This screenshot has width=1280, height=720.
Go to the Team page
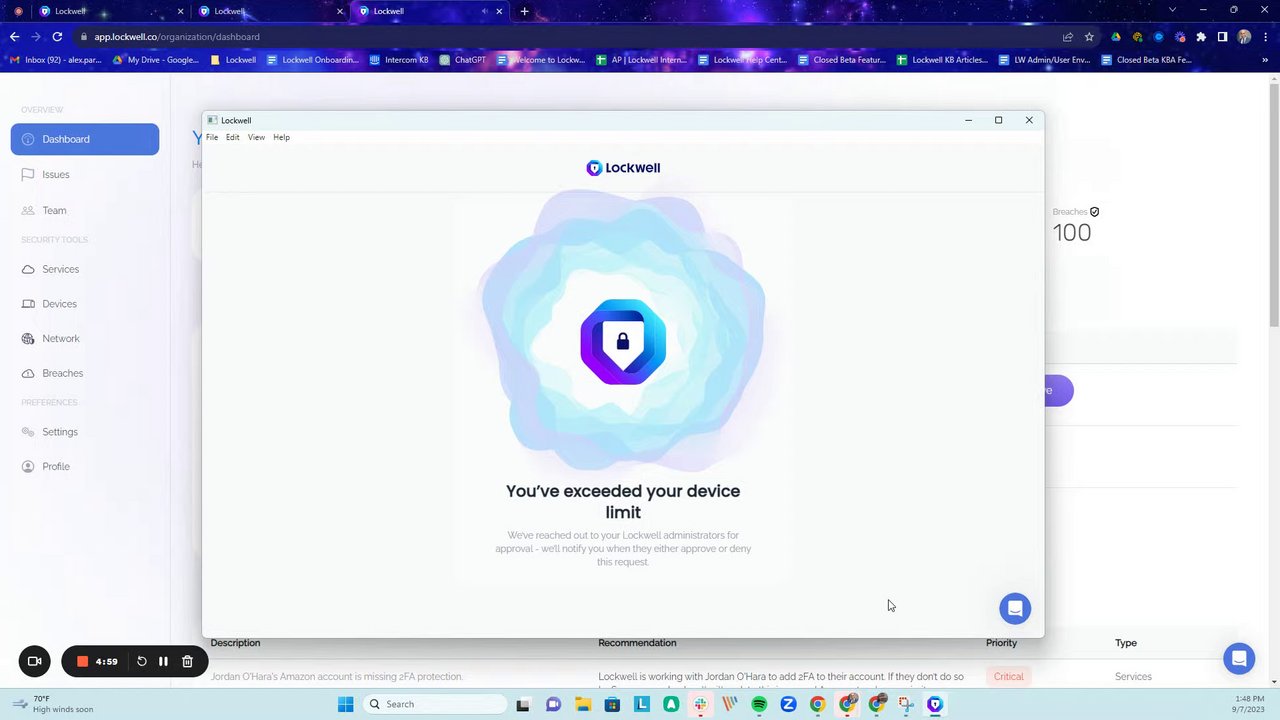[x=54, y=210]
